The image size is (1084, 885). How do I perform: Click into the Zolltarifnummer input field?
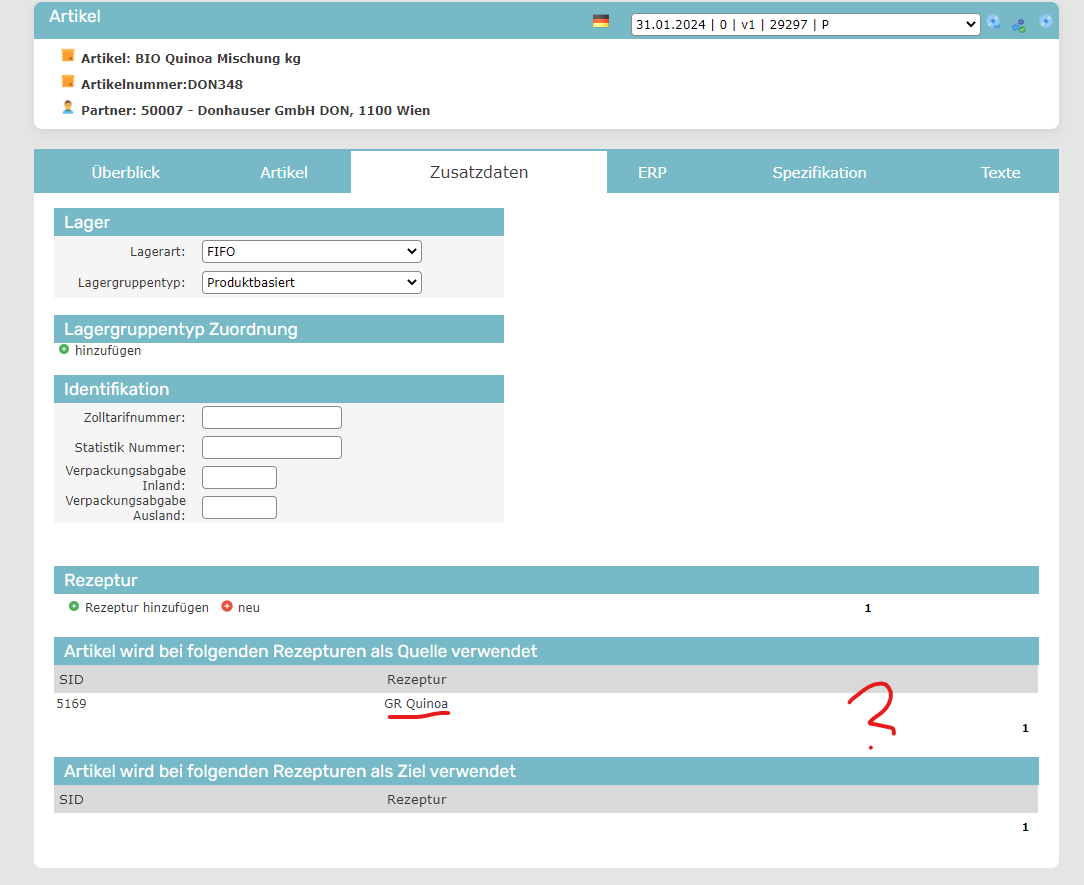[x=272, y=417]
